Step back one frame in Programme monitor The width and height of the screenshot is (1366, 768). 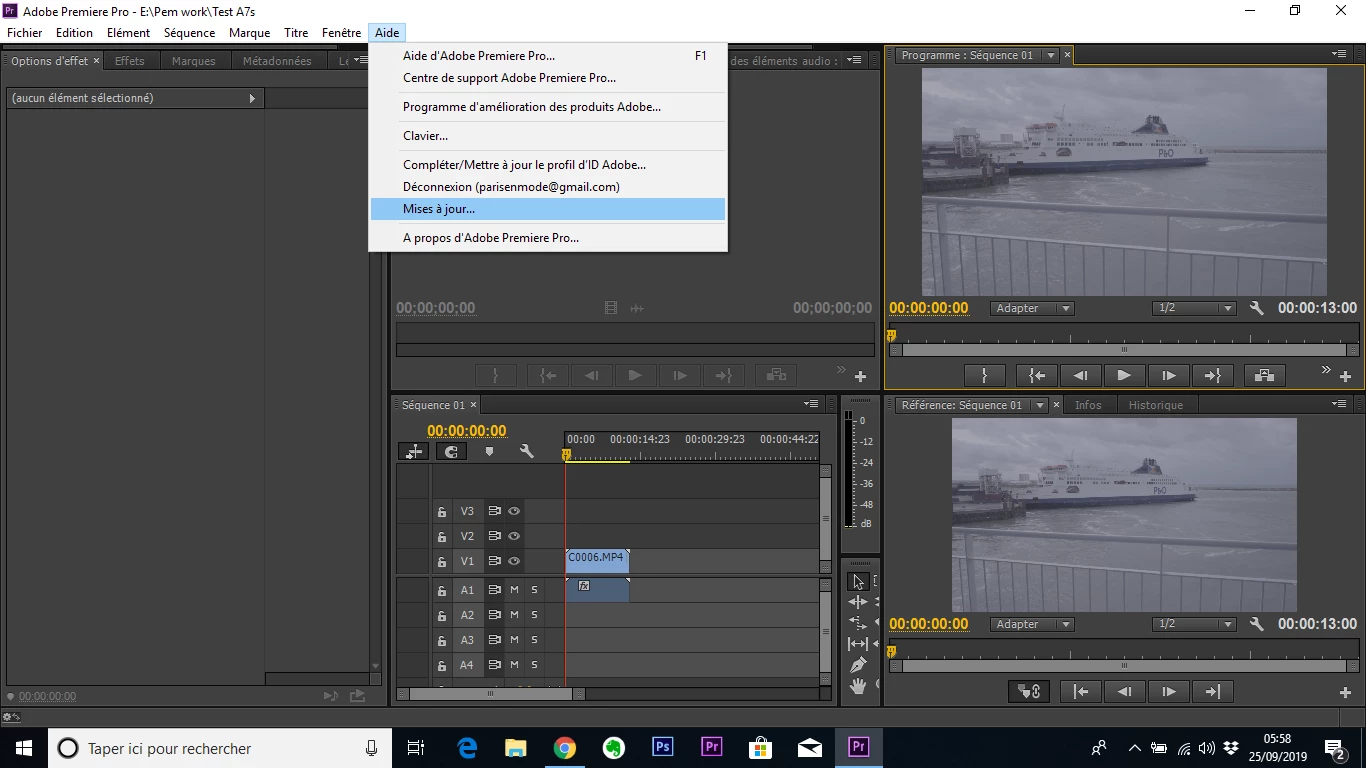(x=1080, y=375)
